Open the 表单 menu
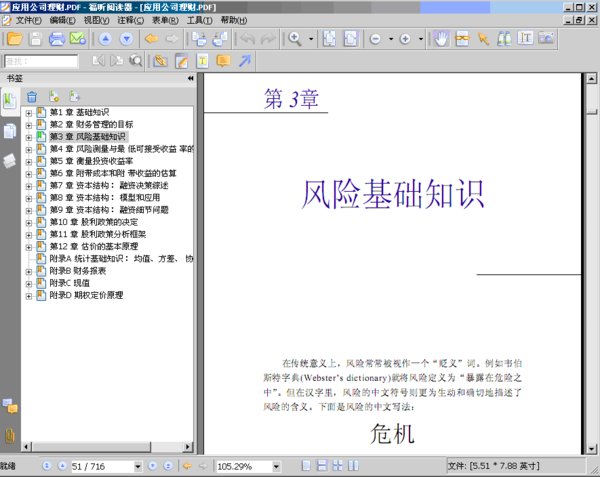600x477 pixels. (x=165, y=20)
